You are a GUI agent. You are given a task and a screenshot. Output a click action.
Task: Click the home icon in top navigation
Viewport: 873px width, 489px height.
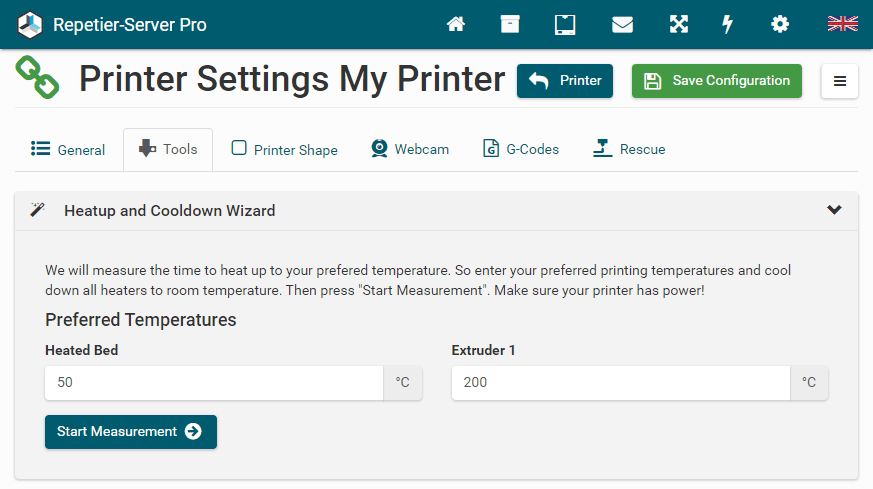[x=456, y=24]
